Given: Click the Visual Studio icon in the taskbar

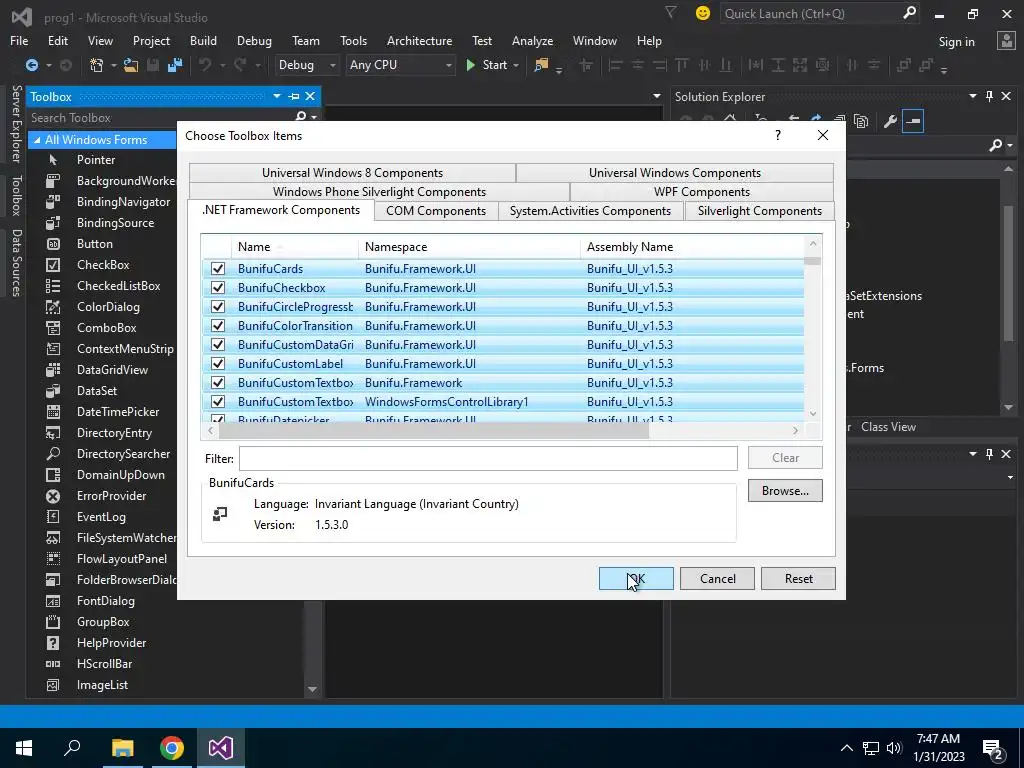Looking at the screenshot, I should [x=221, y=748].
